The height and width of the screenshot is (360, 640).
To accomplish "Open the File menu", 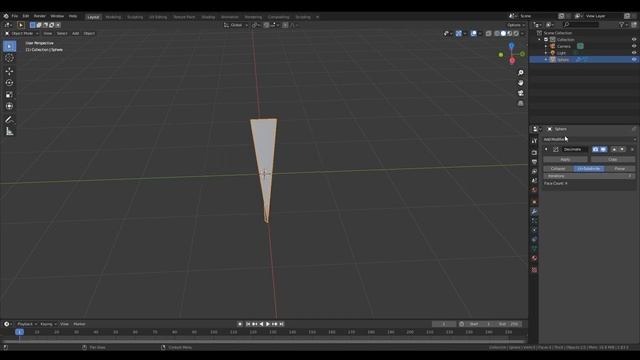I will pyautogui.click(x=15, y=16).
